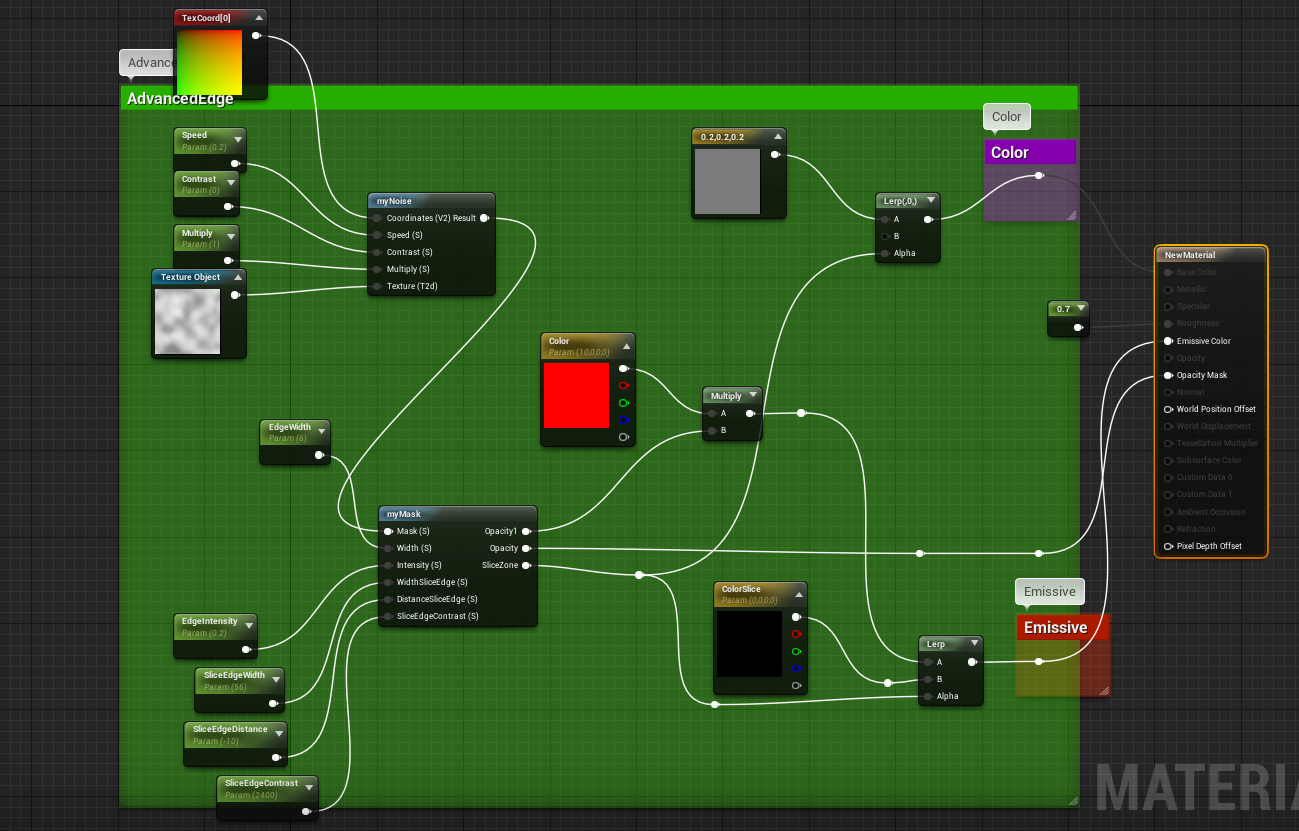Expand the Speed parameter node arrow
This screenshot has height=831, width=1299.
coord(237,140)
